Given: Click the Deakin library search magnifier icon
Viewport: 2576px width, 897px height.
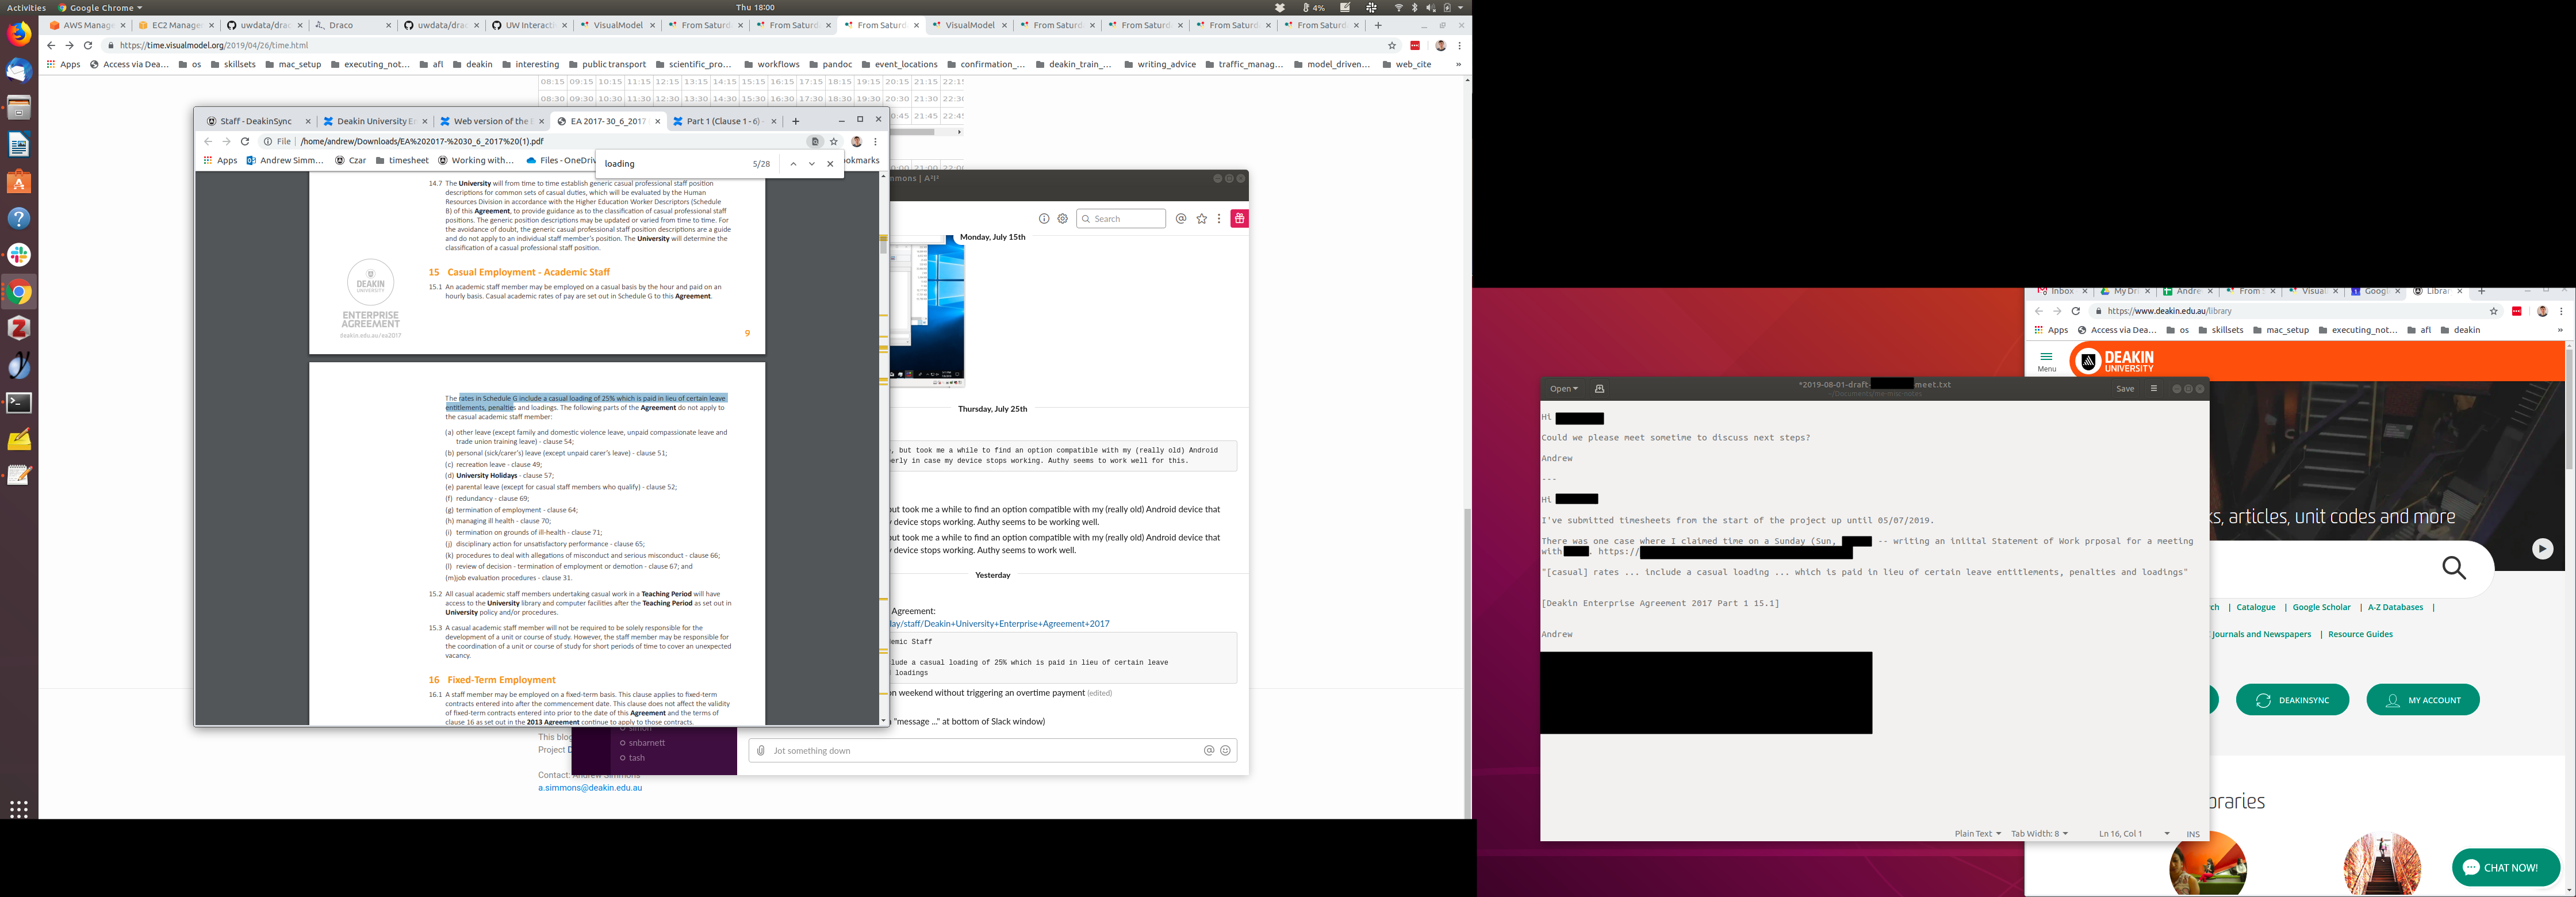Looking at the screenshot, I should 2453,568.
